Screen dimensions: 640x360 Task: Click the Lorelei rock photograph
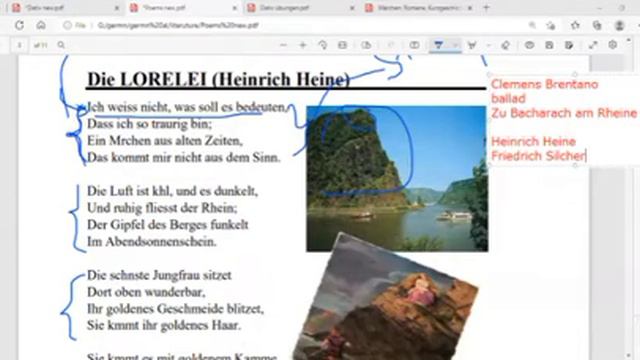(x=397, y=178)
